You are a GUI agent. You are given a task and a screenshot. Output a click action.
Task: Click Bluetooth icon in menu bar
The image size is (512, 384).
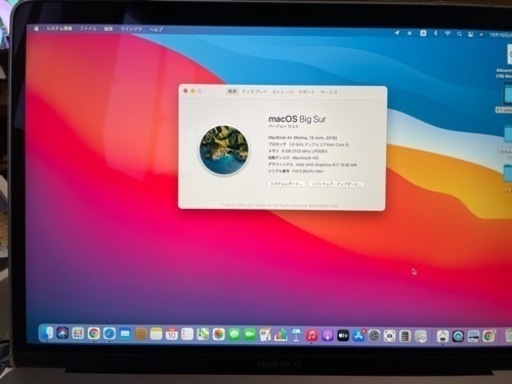click(435, 33)
